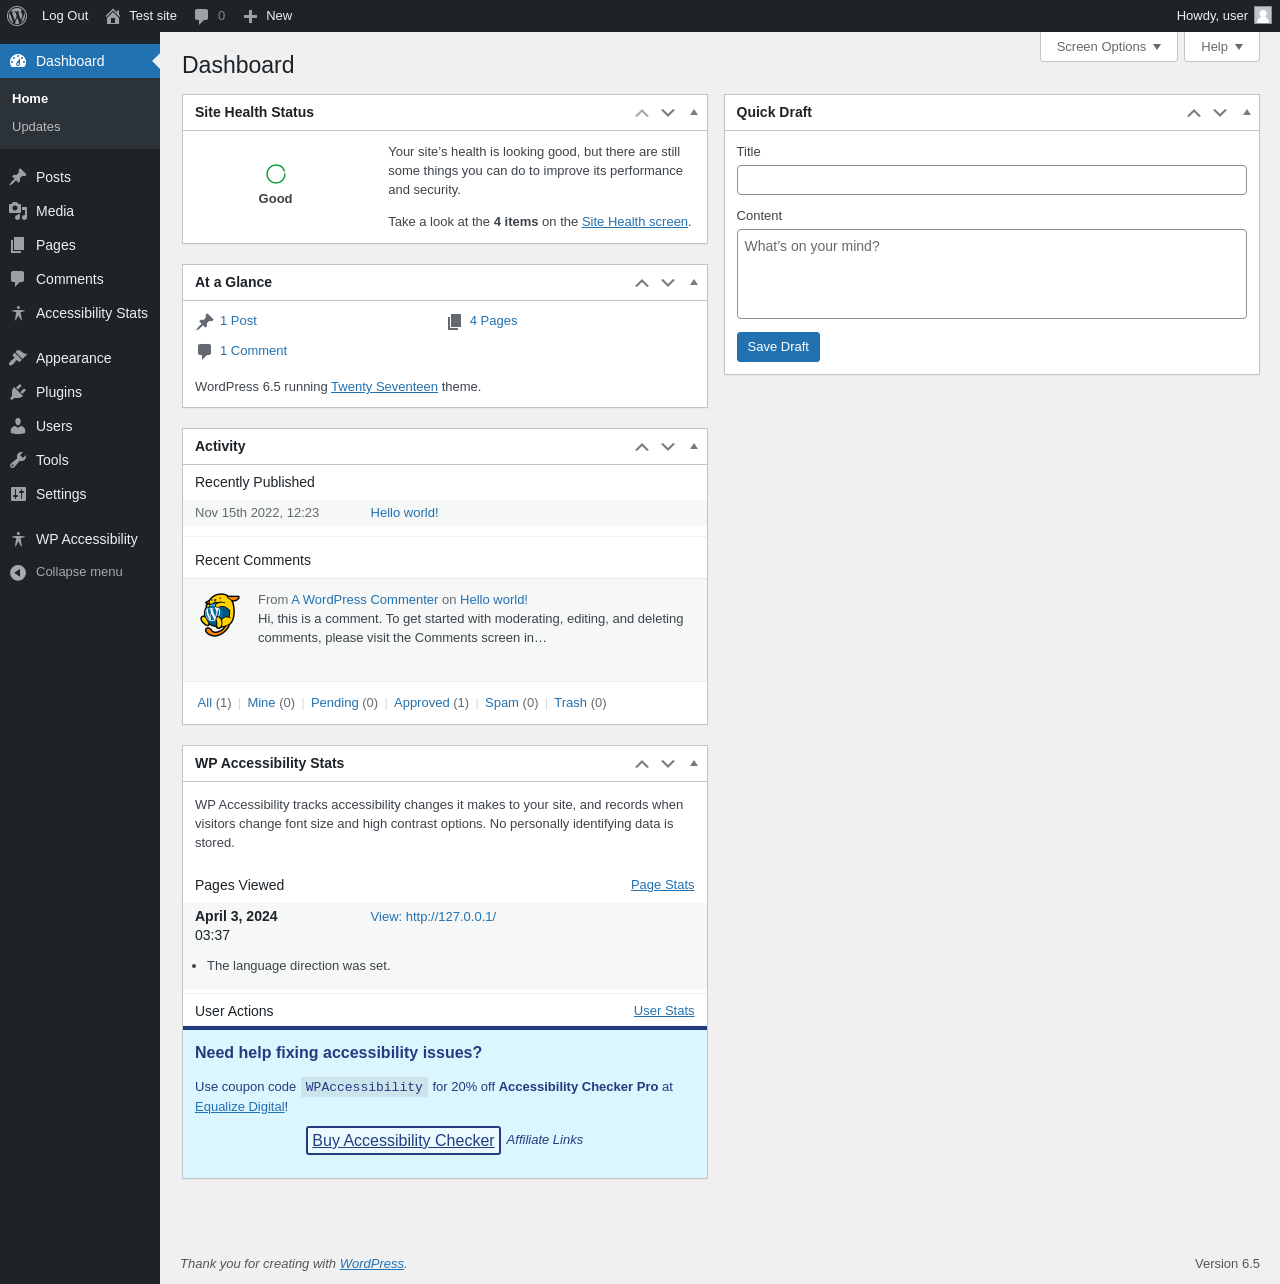Click the user avatar in admin bar
The height and width of the screenshot is (1284, 1280).
click(x=1263, y=15)
